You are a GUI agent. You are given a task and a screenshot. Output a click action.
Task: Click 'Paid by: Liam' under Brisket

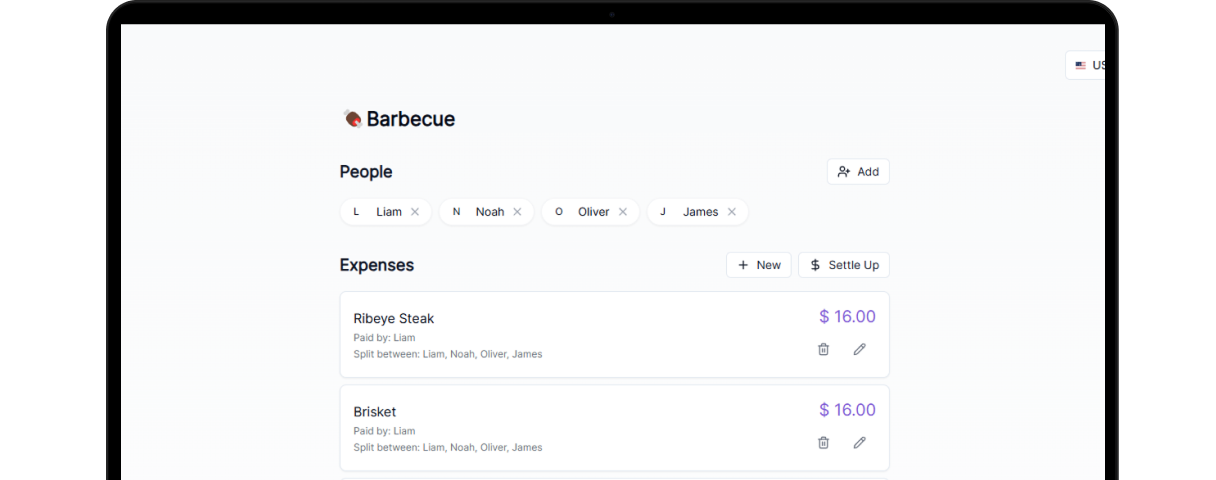click(x=384, y=431)
